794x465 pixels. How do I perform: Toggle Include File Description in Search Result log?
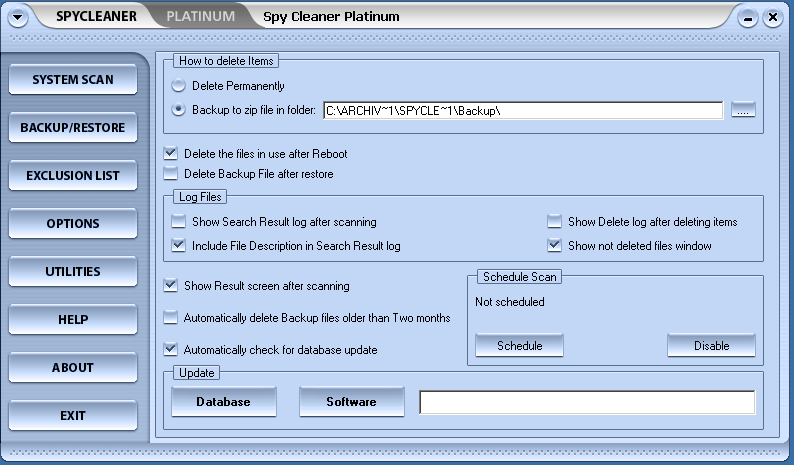(x=178, y=245)
